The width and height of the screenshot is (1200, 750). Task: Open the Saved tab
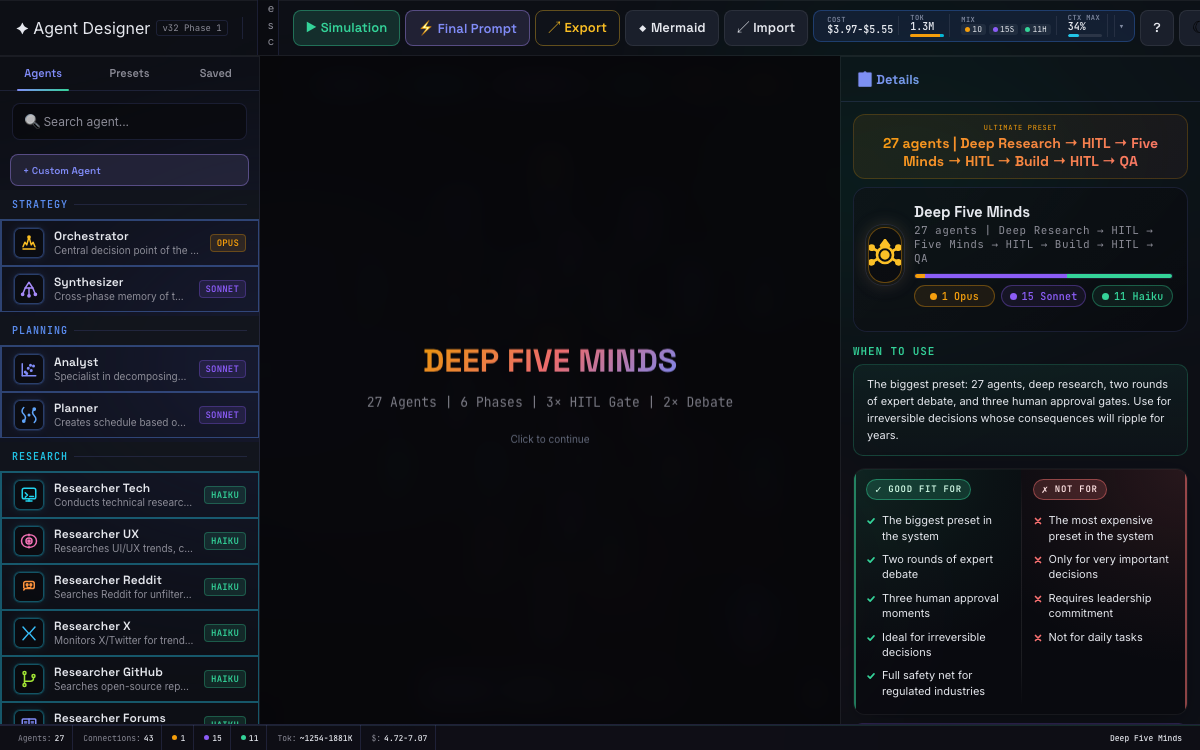(215, 73)
